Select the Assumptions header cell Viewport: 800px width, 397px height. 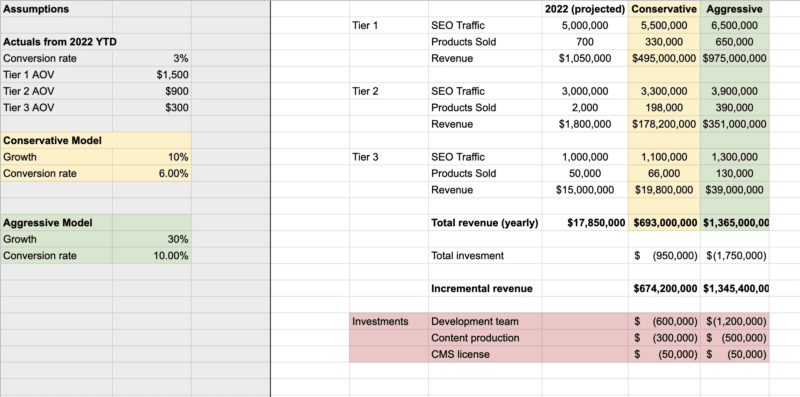[56, 9]
